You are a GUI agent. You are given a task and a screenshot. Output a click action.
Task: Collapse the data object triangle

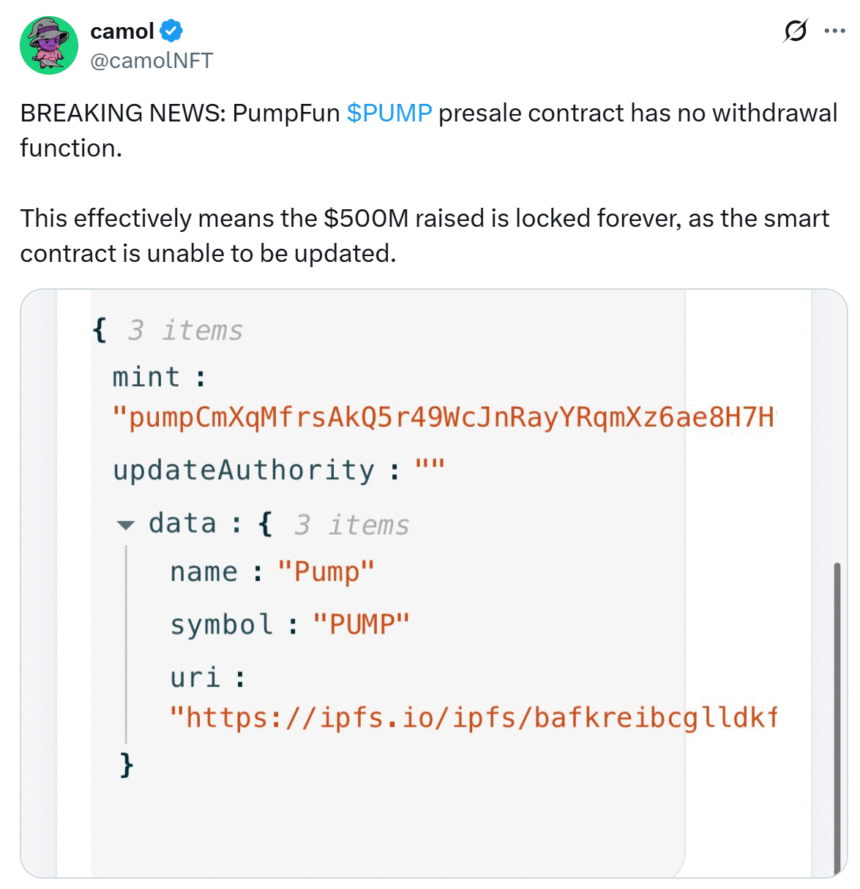click(126, 524)
